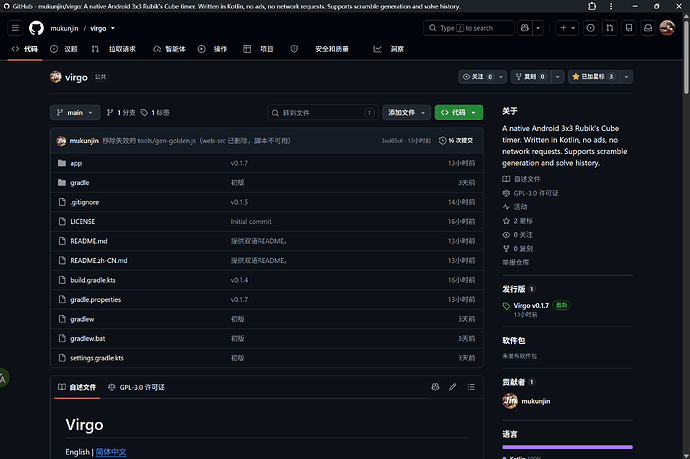Open the GitHub homepage logo
Viewport: 690px width, 459px height.
tap(36, 28)
